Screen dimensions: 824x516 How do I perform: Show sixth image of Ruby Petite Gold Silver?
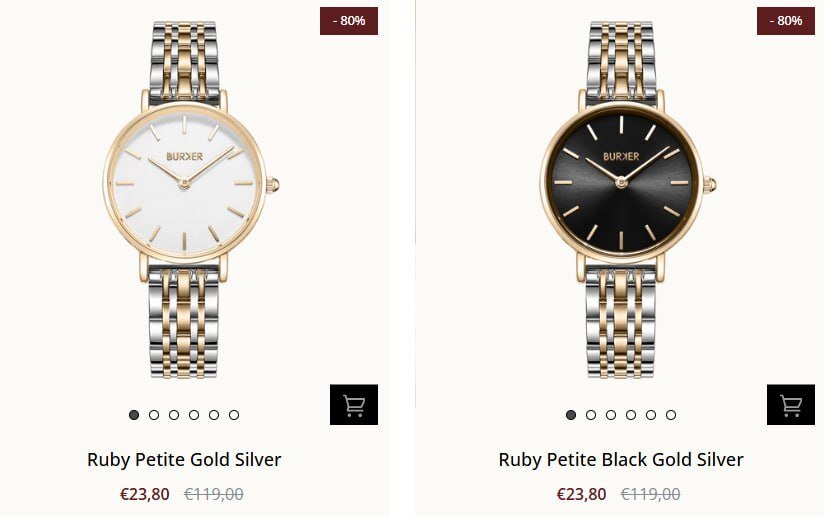click(x=234, y=415)
